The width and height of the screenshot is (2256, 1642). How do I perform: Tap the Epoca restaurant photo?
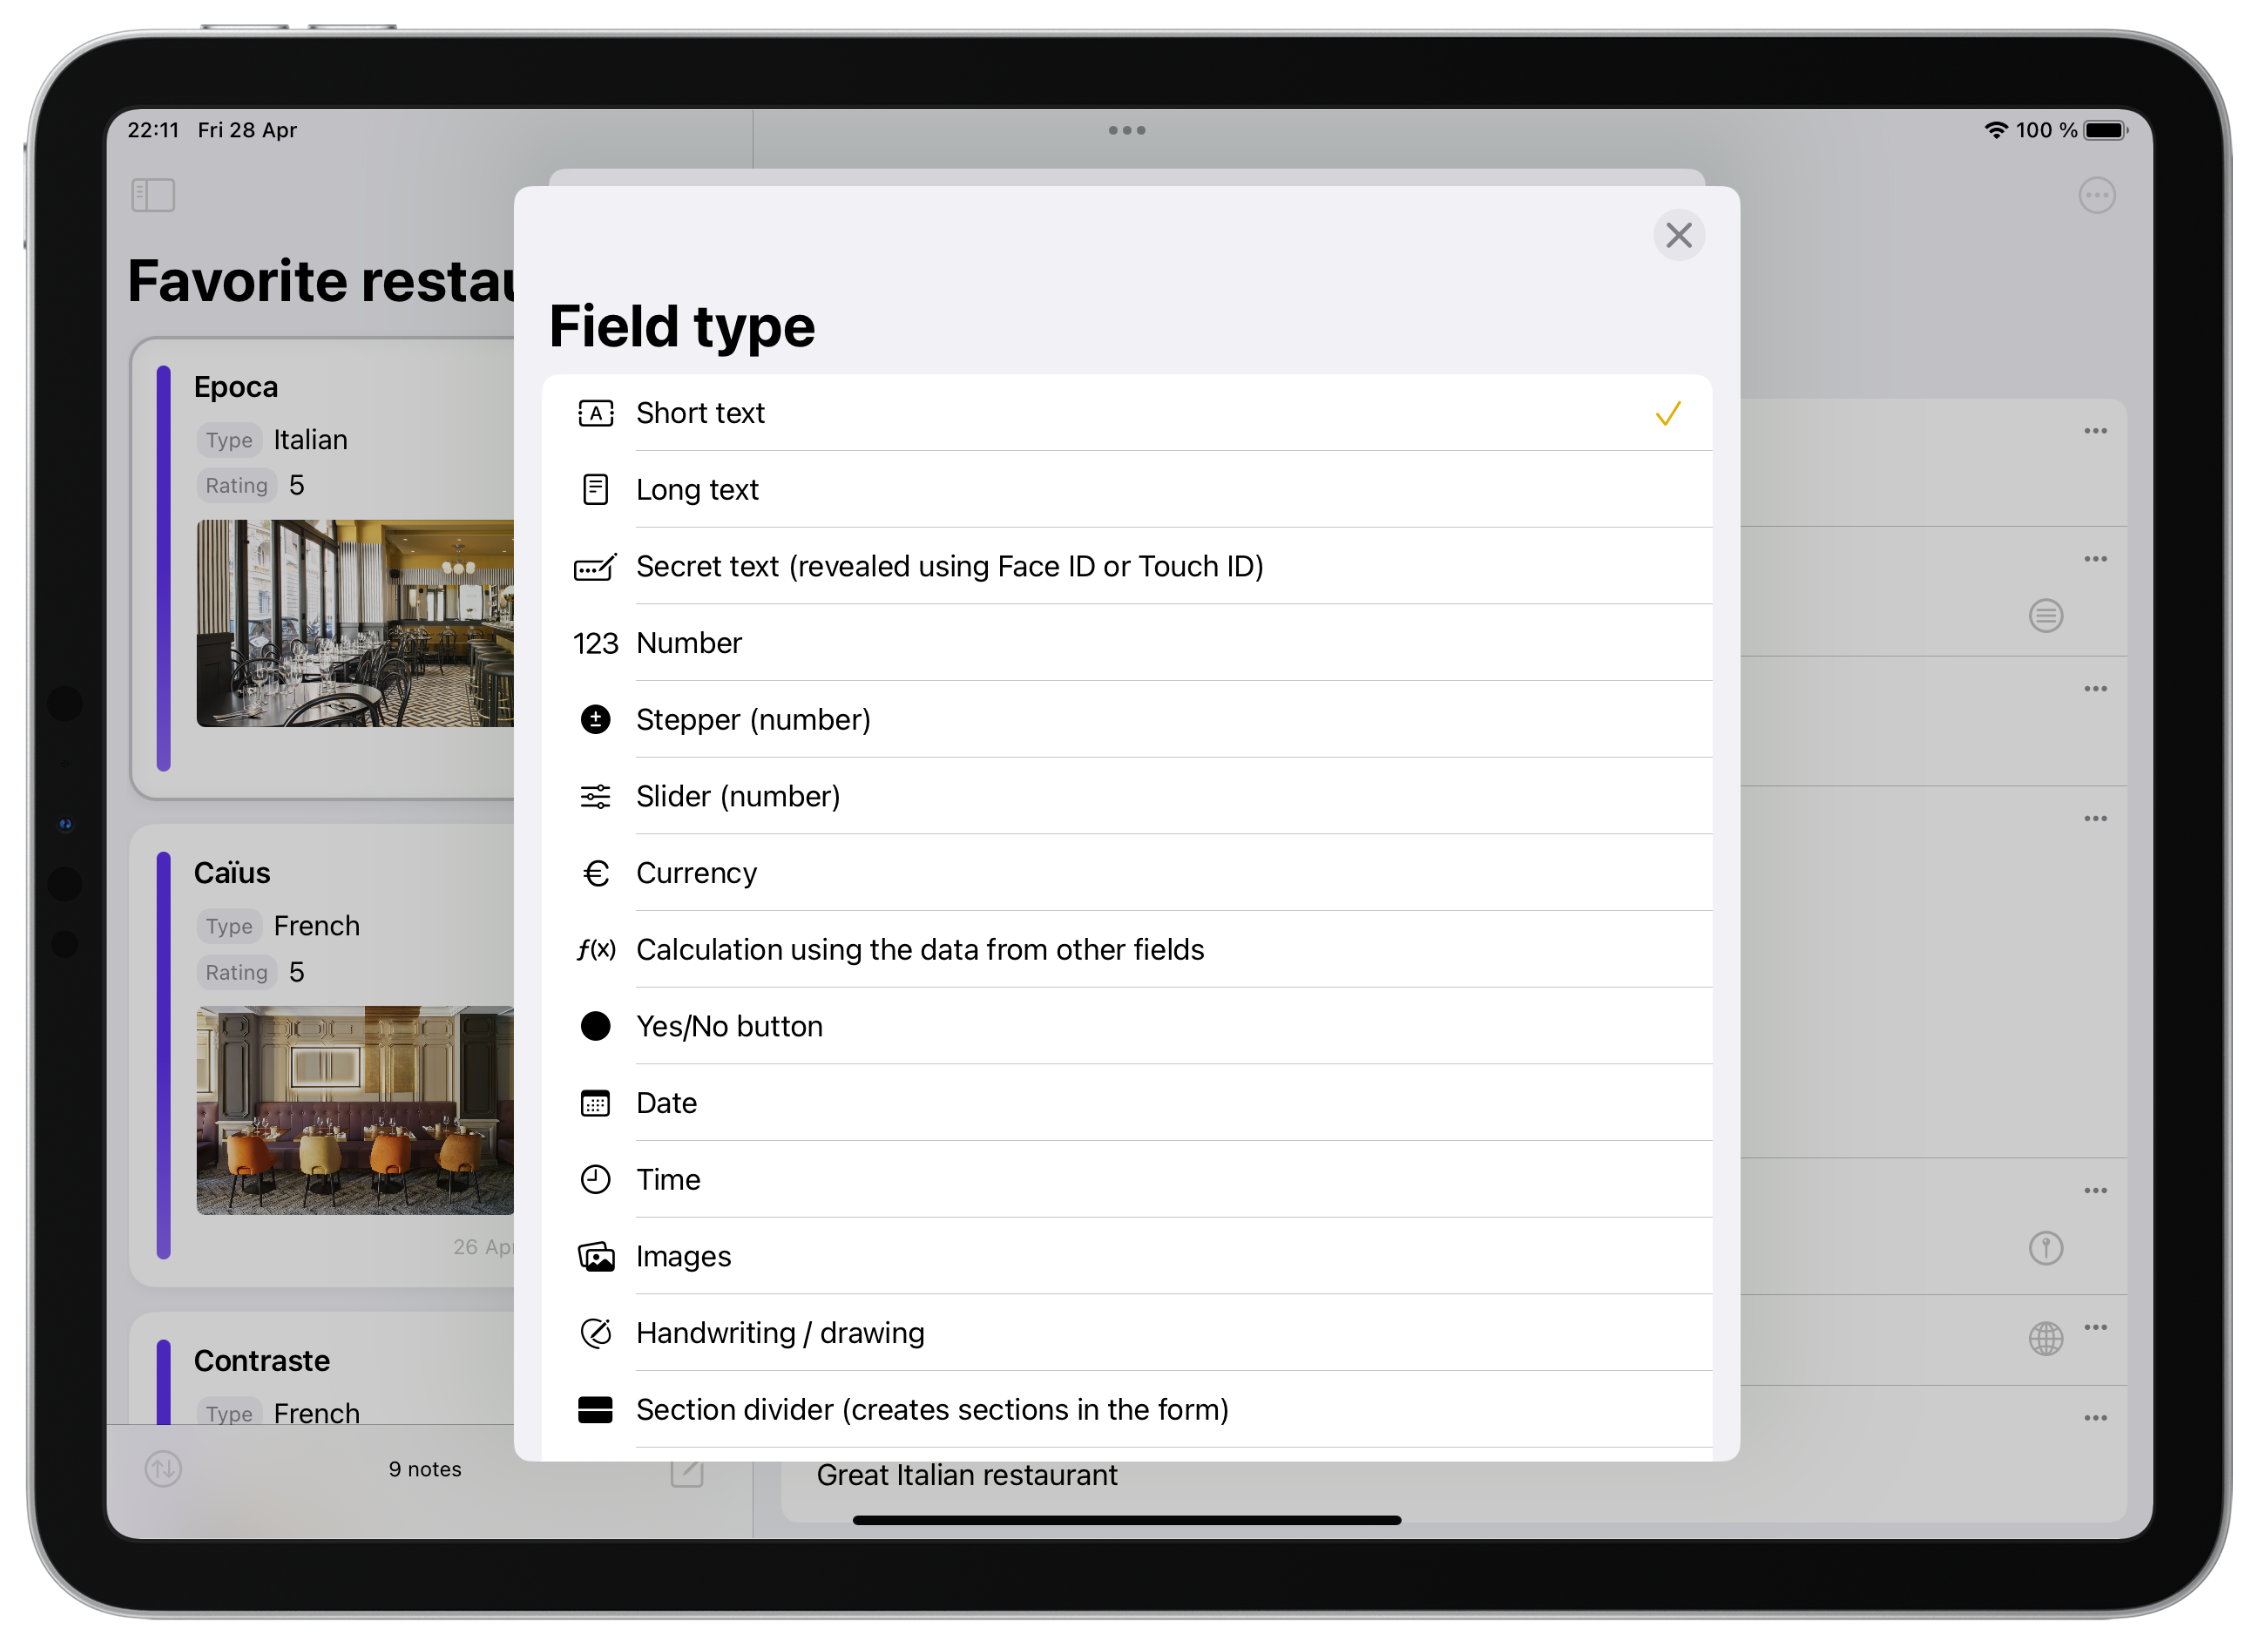click(x=355, y=623)
